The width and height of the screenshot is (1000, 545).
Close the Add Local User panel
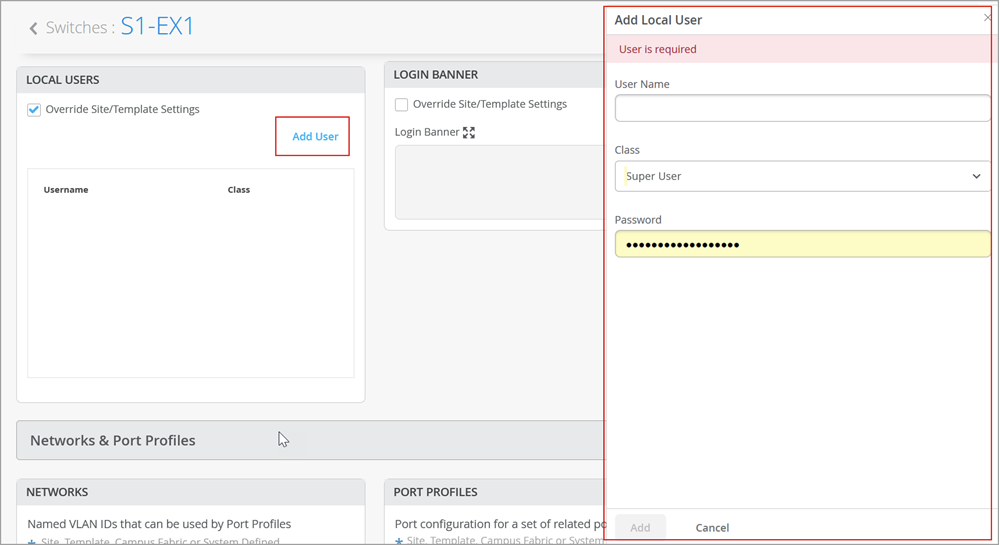[987, 18]
